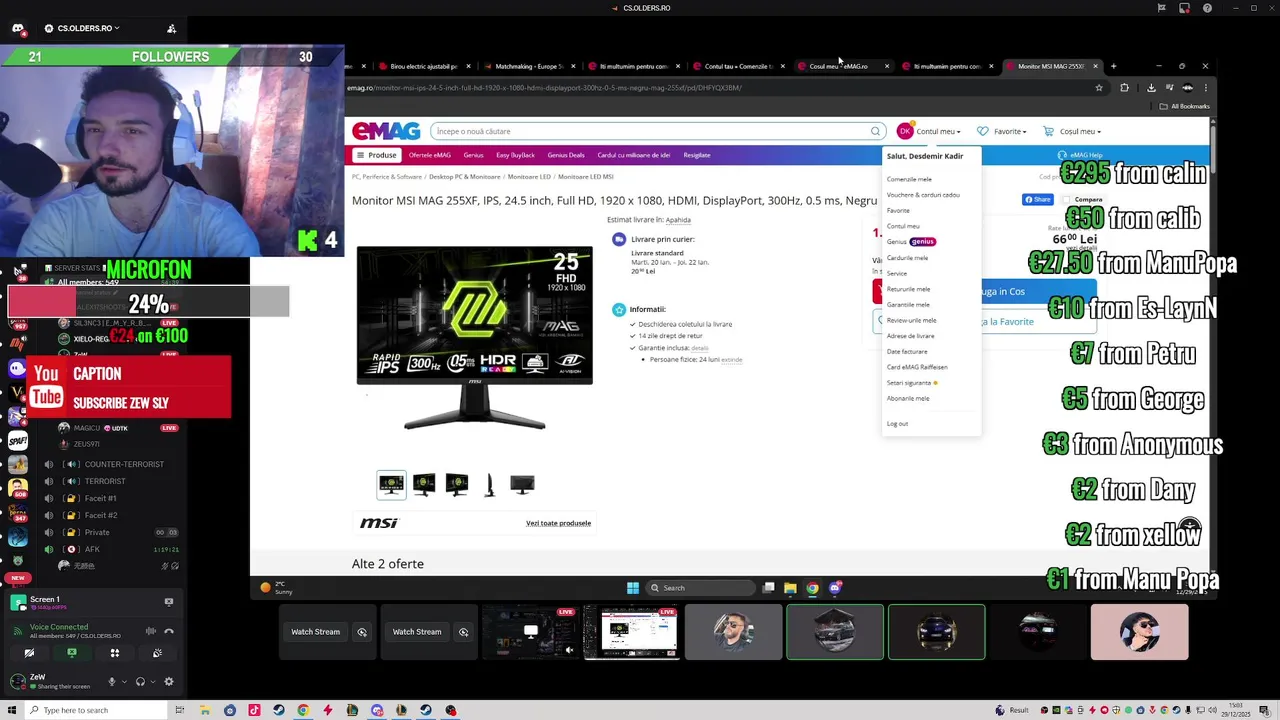Click Monitoare LED MSI breadcrumb
1280x720 pixels.
point(585,177)
